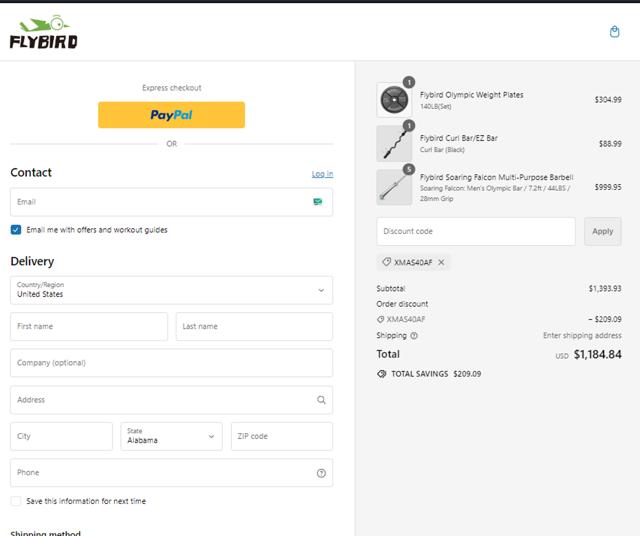This screenshot has height=536, width=640.
Task: Focus the Discount code field
Action: 476,231
